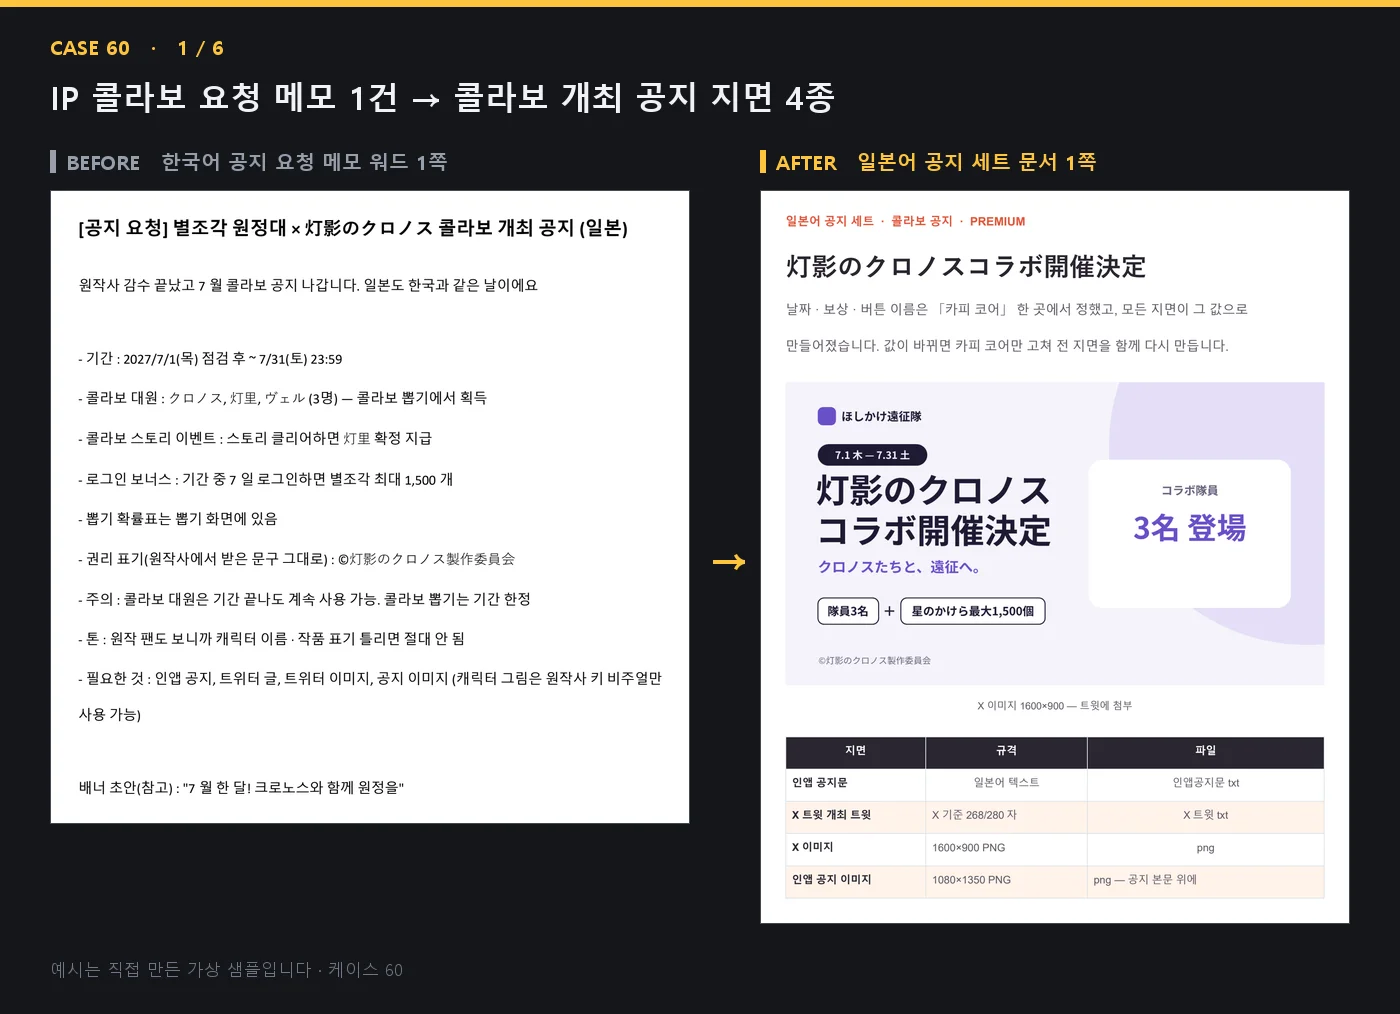Click the memo line starting "- 주의 : 콜라보 대원은"
This screenshot has width=1400, height=1014.
pos(304,599)
